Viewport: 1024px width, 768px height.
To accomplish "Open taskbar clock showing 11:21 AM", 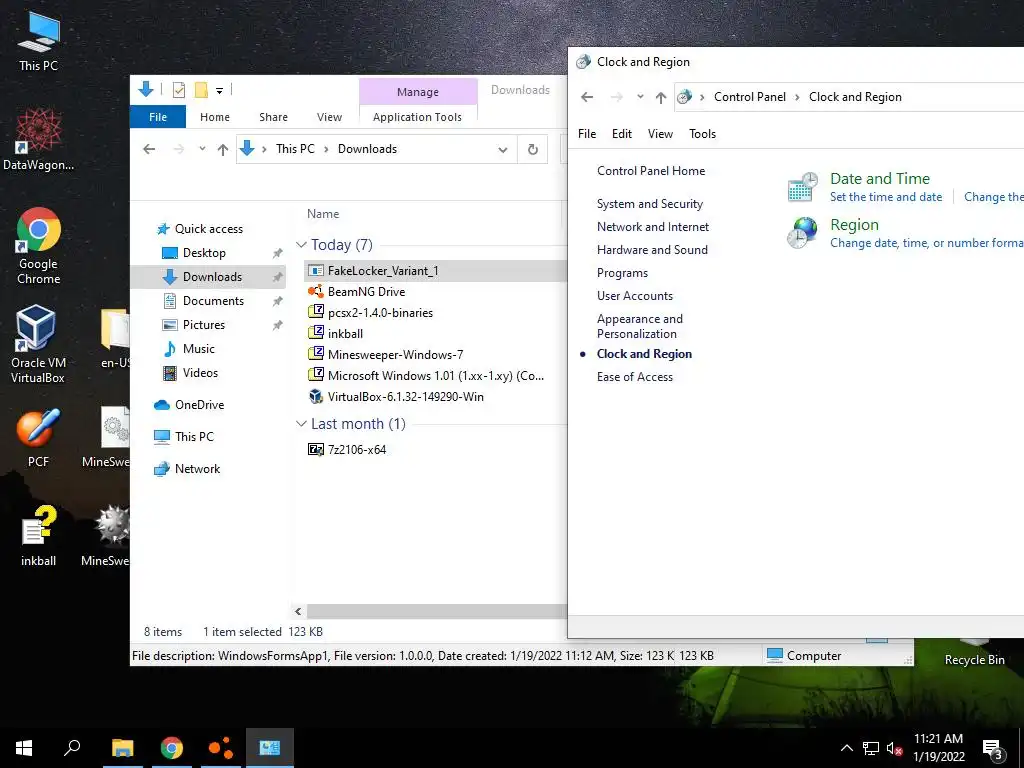I will click(938, 748).
